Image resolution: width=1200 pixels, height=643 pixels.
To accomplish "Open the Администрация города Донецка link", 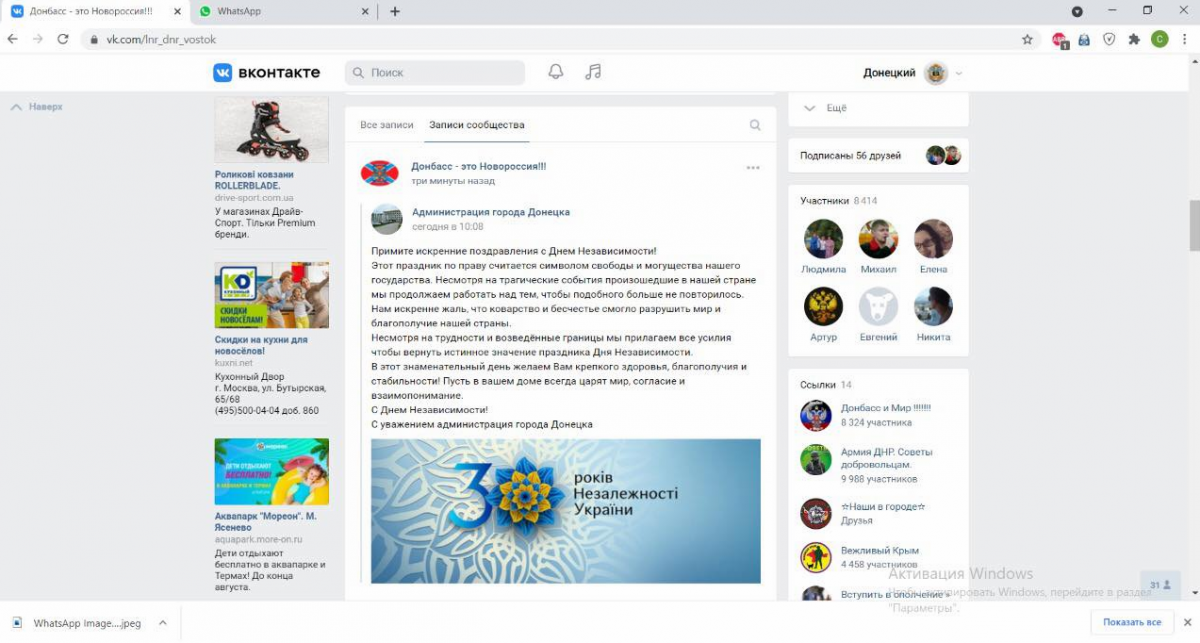I will [490, 212].
